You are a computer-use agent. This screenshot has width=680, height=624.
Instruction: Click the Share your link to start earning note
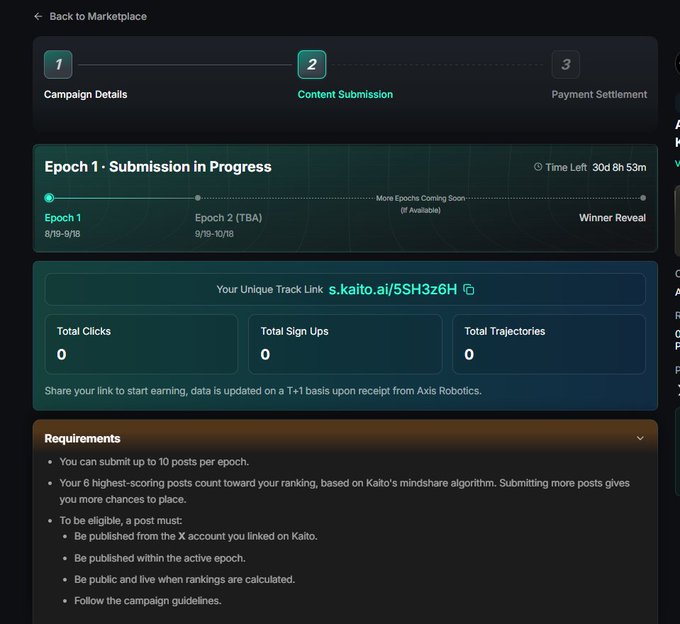pyautogui.click(x=263, y=391)
